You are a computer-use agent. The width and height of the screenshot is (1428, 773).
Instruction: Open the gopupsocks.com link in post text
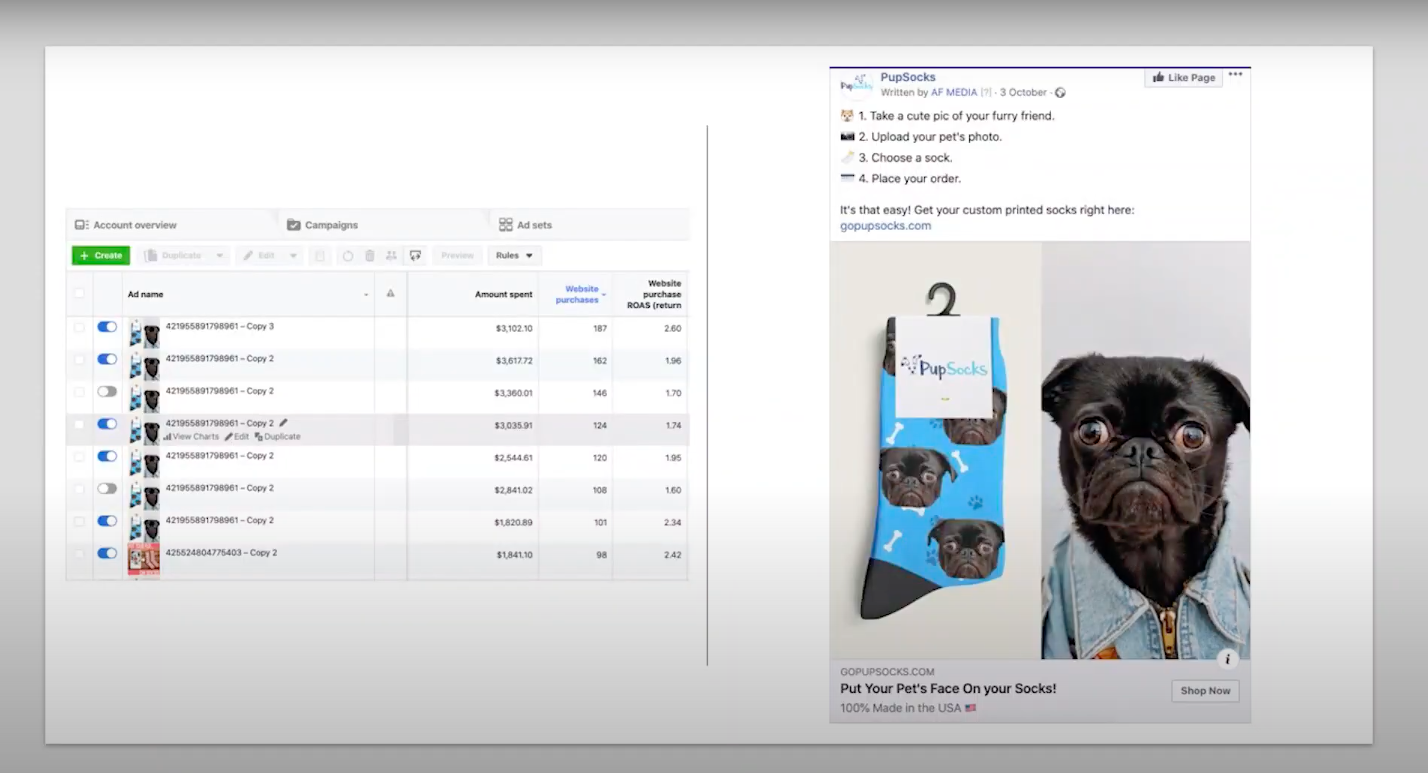[x=885, y=226]
